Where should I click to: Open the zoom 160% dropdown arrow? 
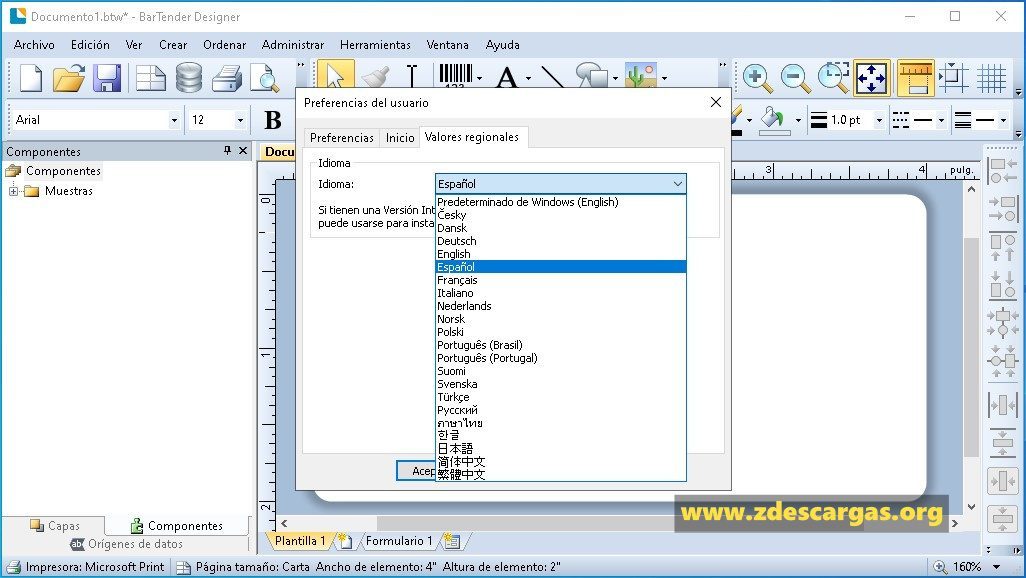coord(997,567)
